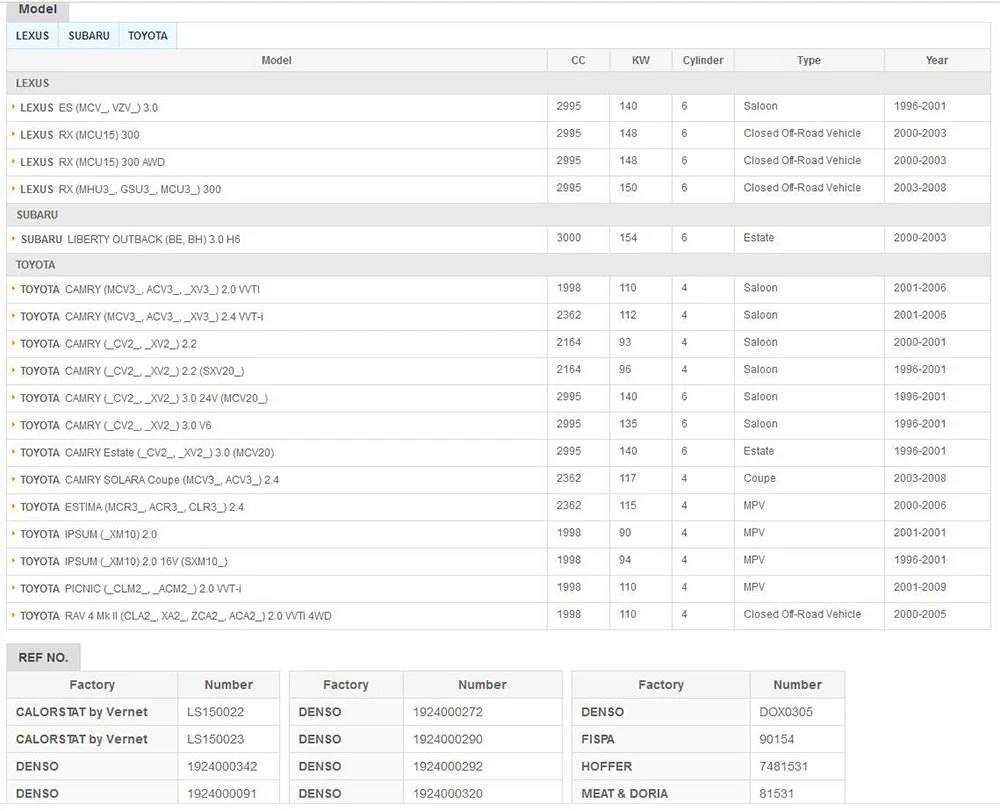The height and width of the screenshot is (811, 1000).
Task: Open TOYOTA IPSUM (_XM10) 2.0 16V model
Action: tap(124, 562)
